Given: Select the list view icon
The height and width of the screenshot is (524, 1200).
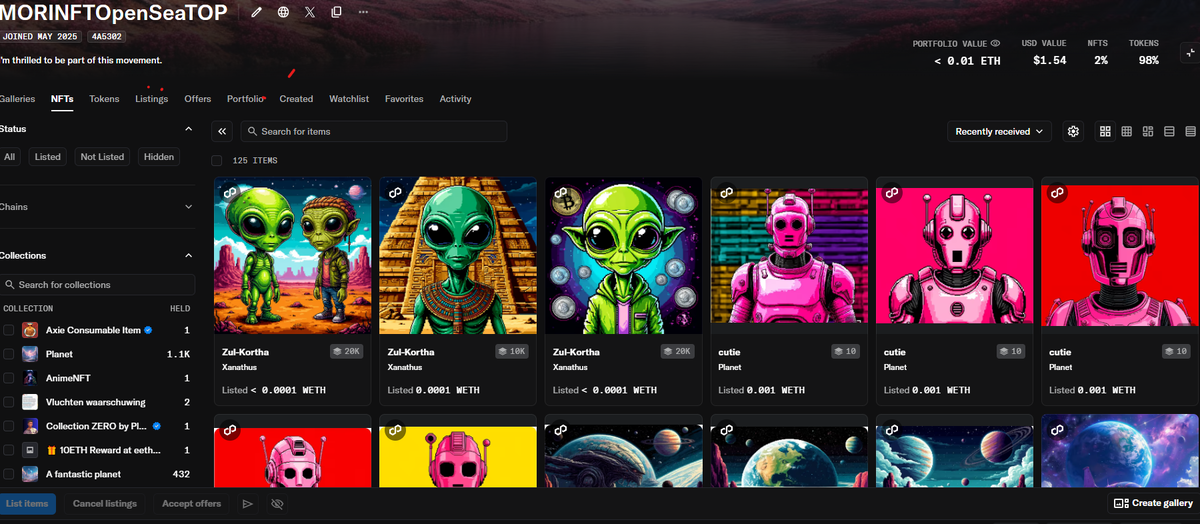Looking at the screenshot, I should pos(1169,131).
